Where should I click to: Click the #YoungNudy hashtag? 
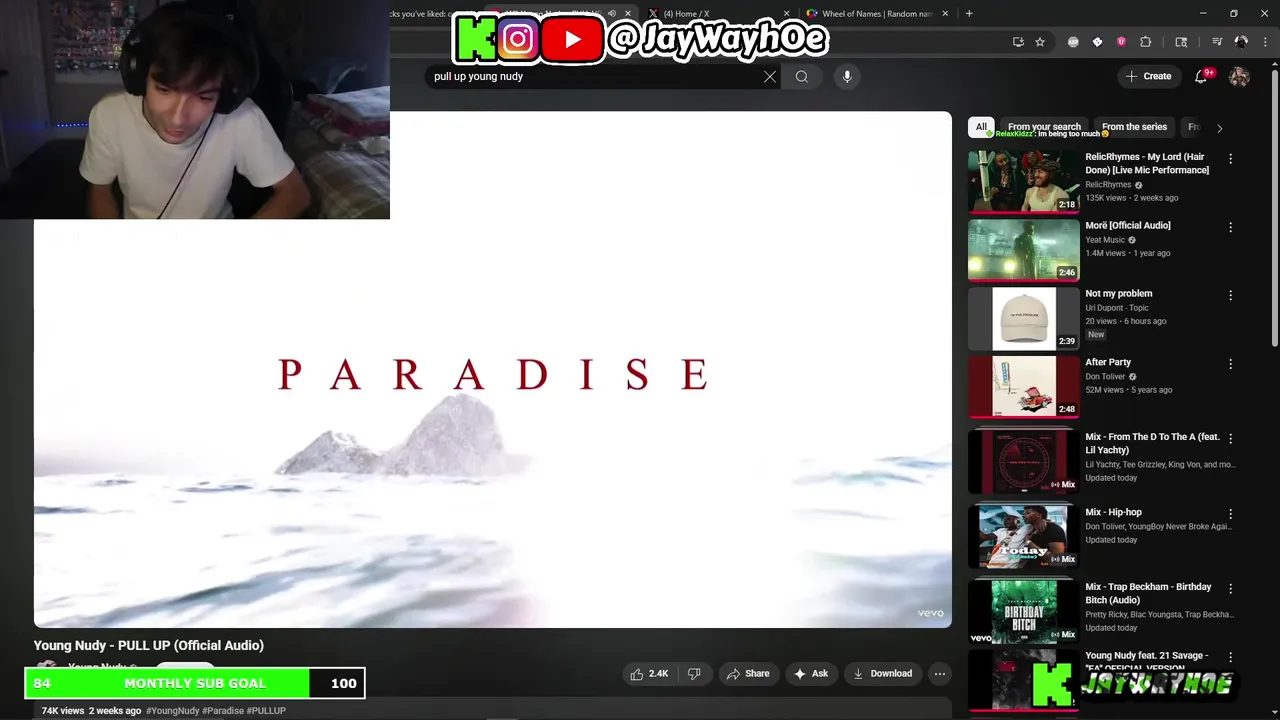pos(173,711)
